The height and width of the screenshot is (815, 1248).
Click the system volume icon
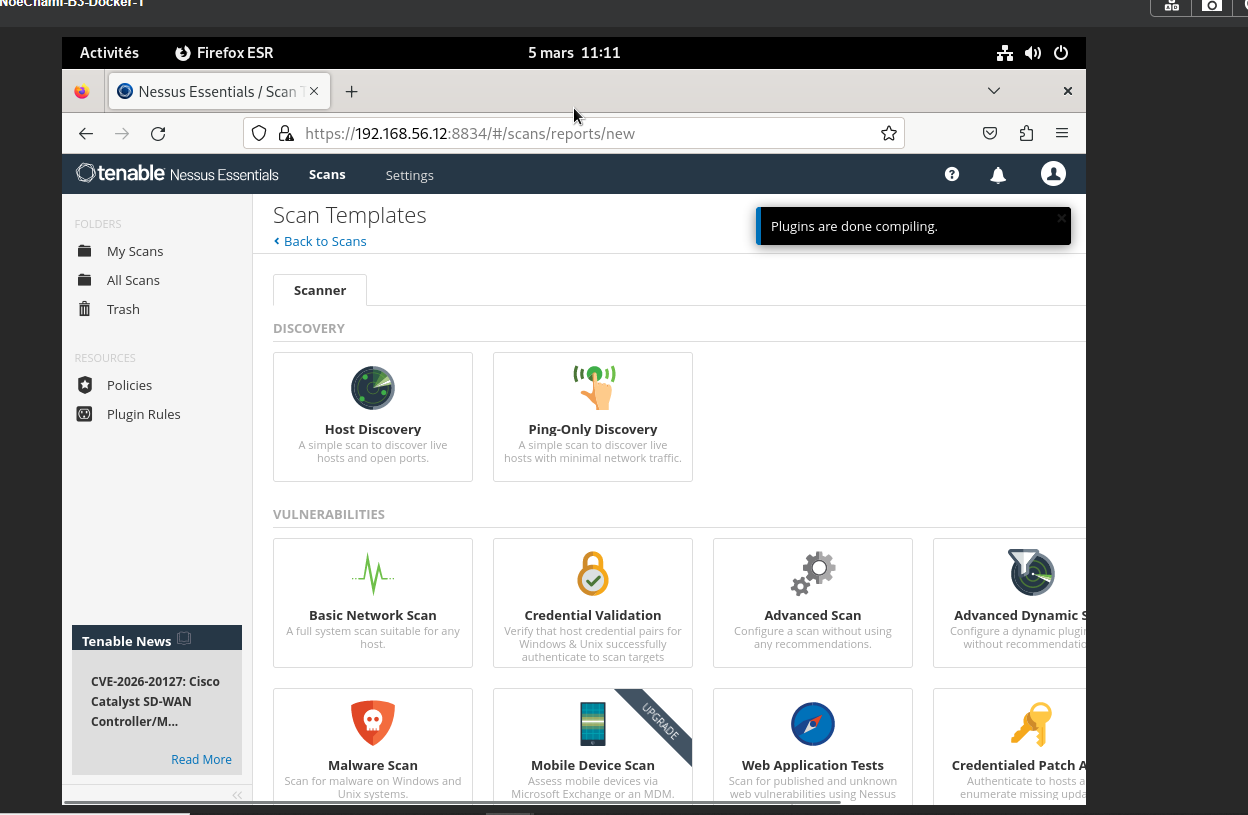1033,53
